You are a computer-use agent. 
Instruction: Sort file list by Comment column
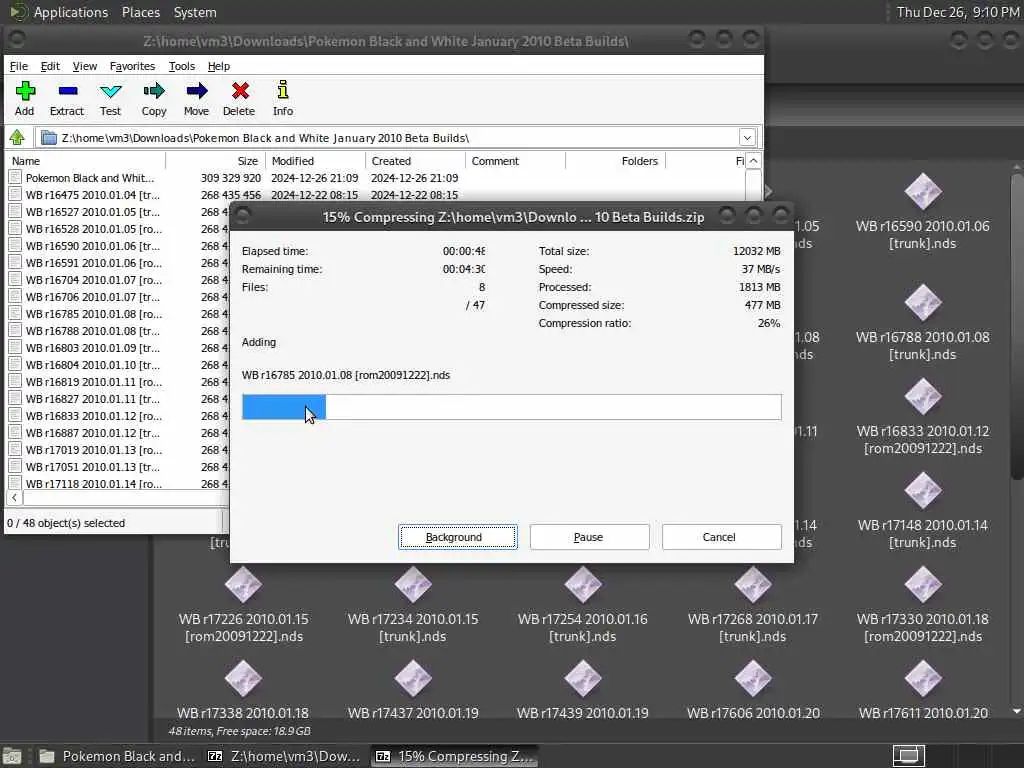coord(515,161)
